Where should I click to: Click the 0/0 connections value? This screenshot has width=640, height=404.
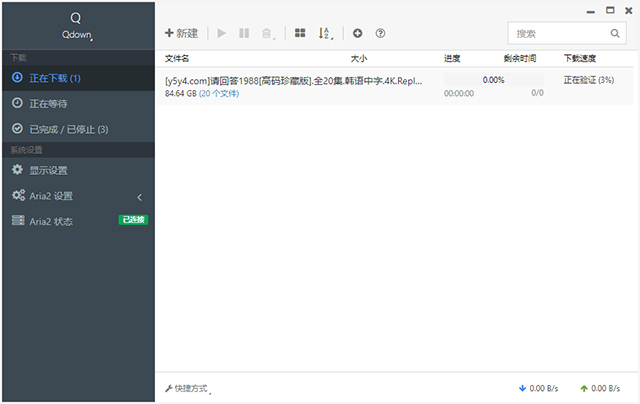point(538,93)
